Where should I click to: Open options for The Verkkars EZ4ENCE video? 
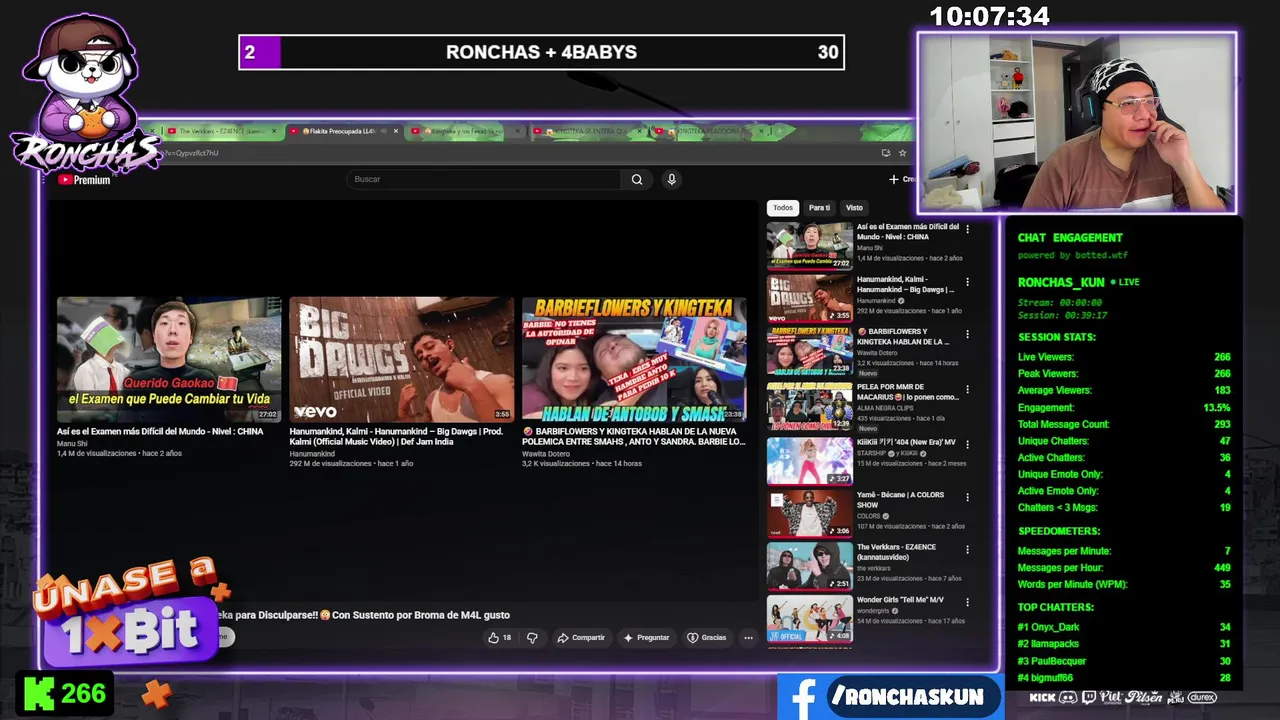(x=967, y=549)
